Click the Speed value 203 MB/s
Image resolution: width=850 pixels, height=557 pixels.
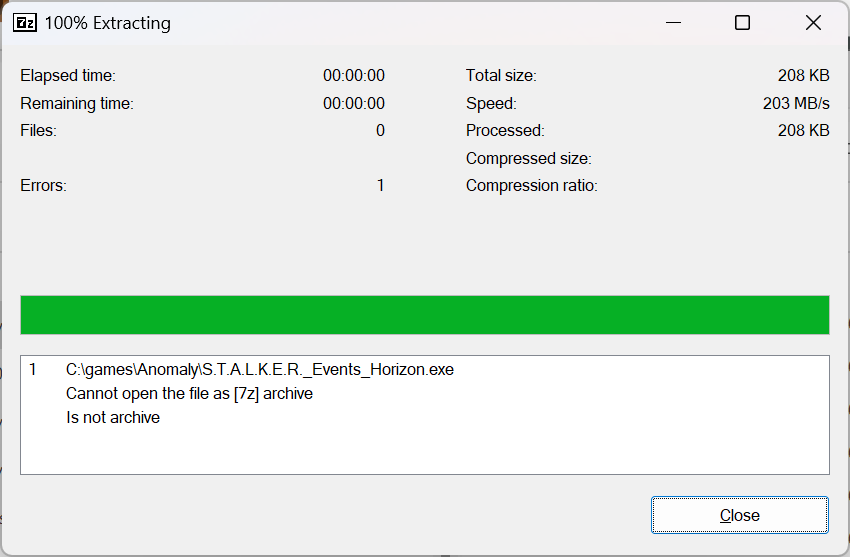[796, 103]
